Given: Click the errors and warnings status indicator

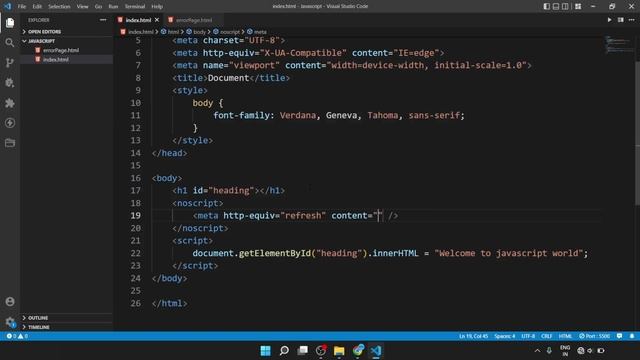Looking at the screenshot, I should (x=17, y=336).
